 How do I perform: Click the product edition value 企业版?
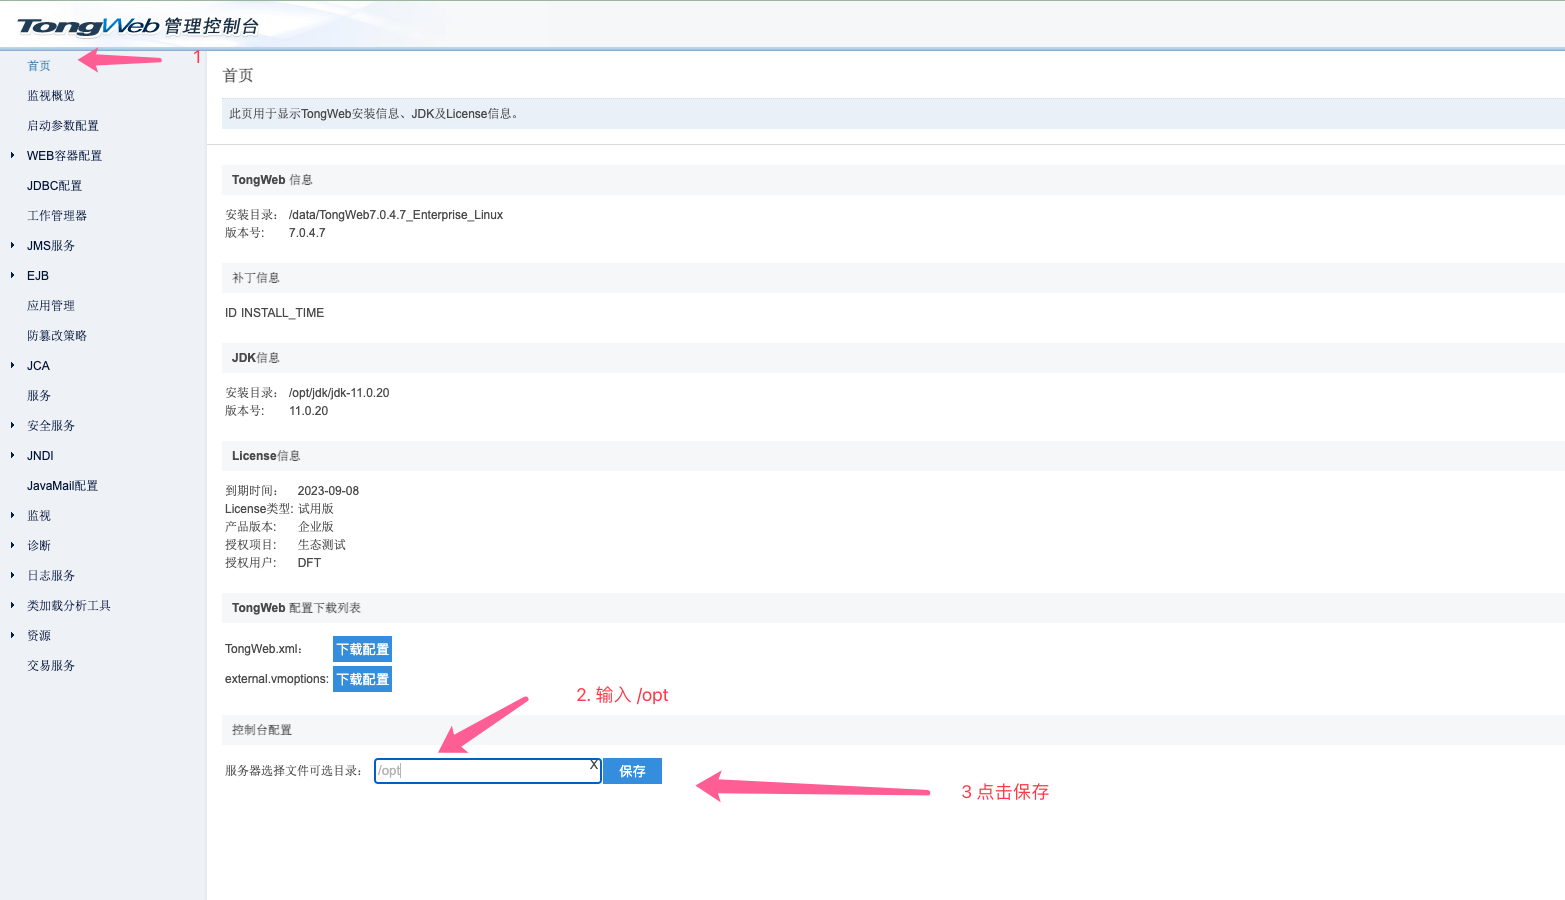click(316, 527)
